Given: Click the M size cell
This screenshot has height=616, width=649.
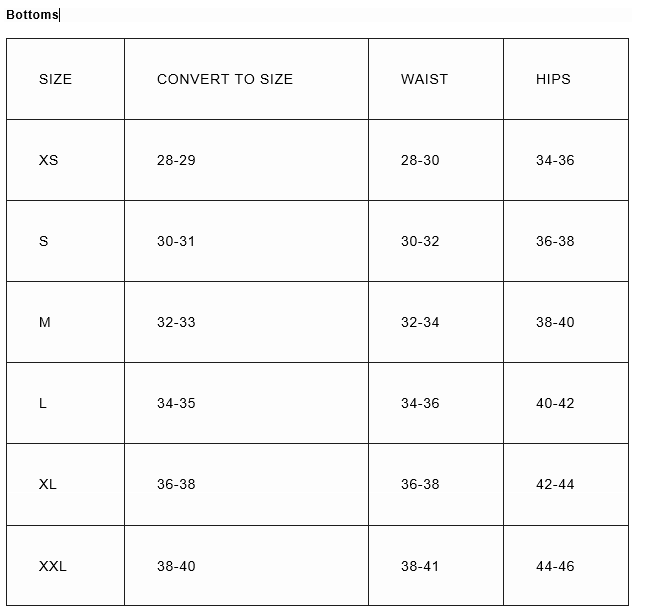Looking at the screenshot, I should click(65, 322).
